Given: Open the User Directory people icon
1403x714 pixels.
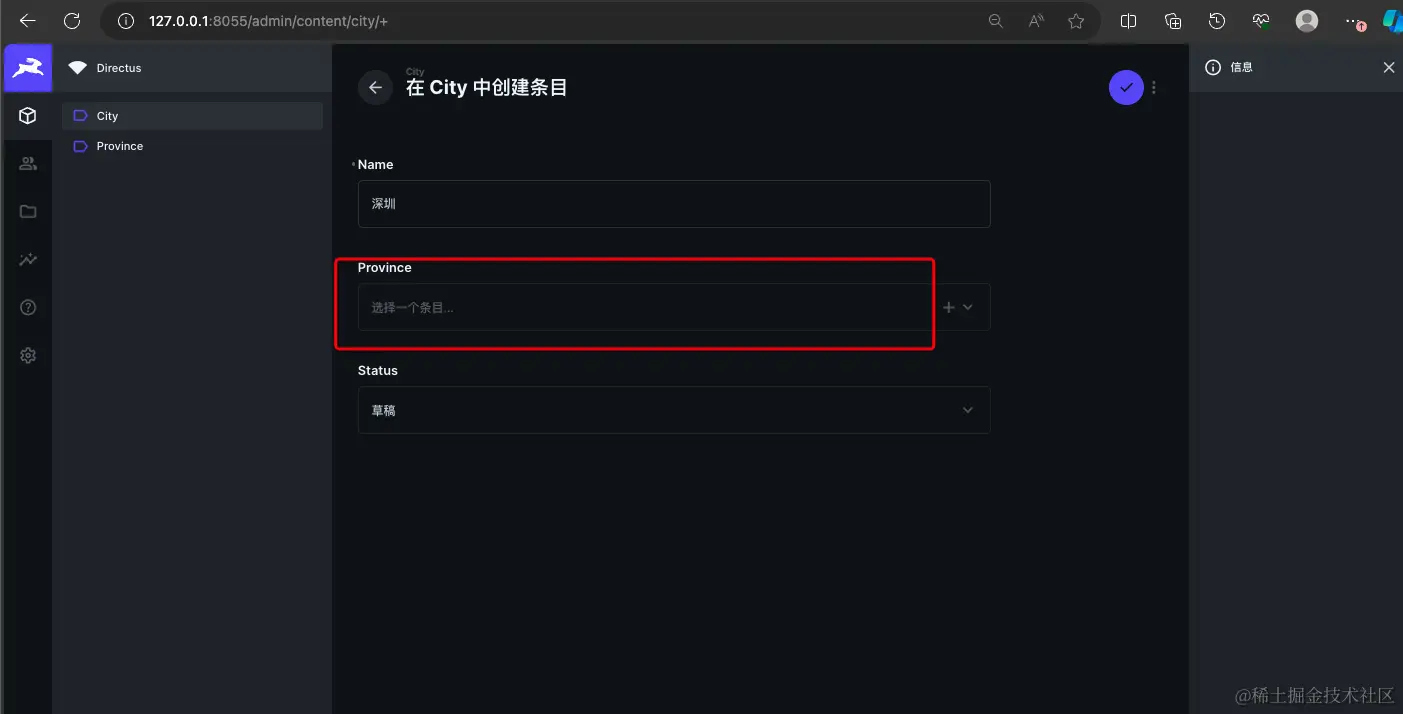Looking at the screenshot, I should coord(28,164).
